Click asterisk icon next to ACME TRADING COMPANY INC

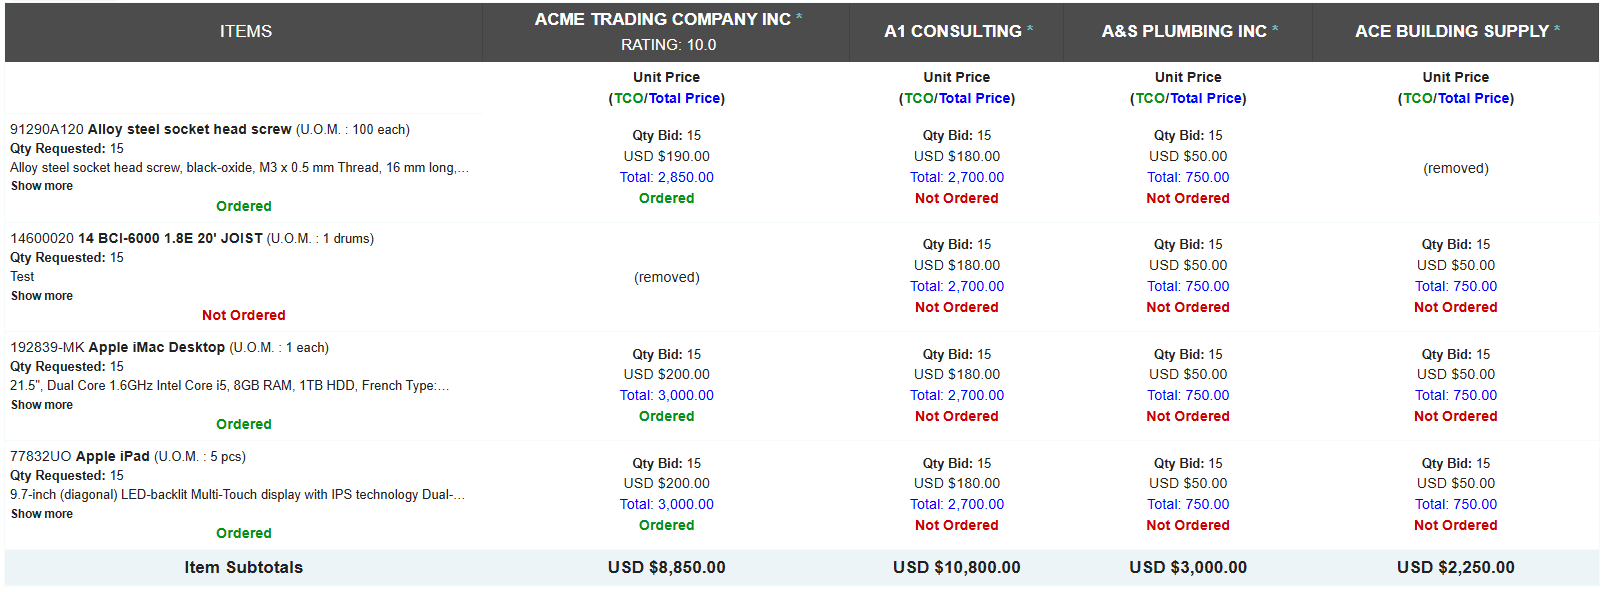[799, 17]
